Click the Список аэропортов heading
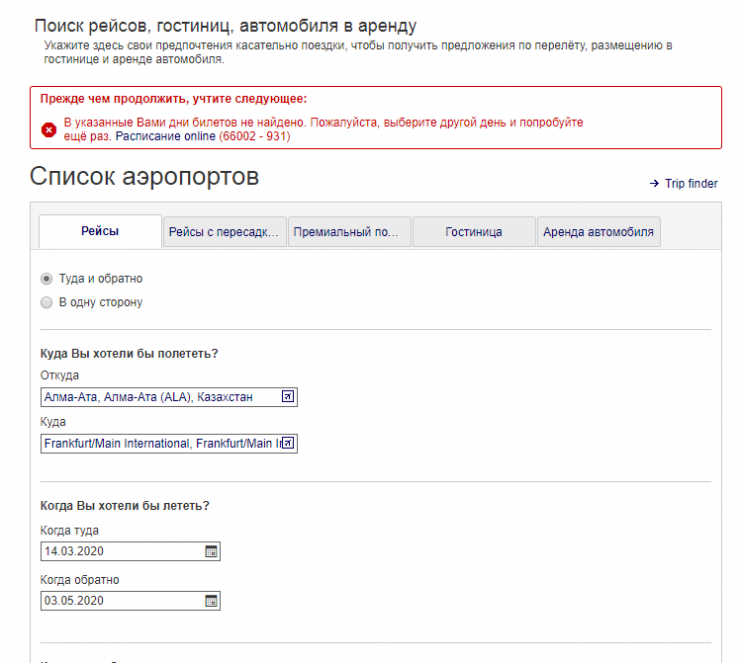The height and width of the screenshot is (663, 740). tap(144, 177)
